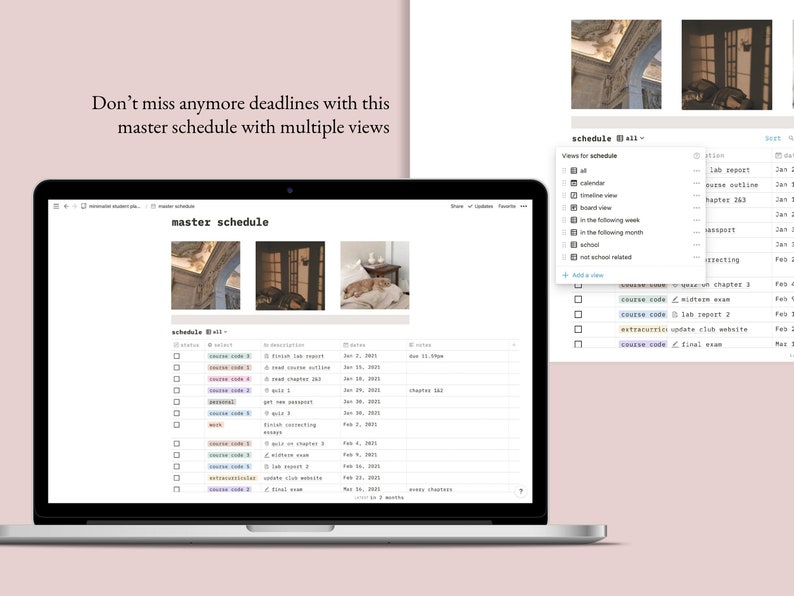The image size is (794, 596).
Task: Open options dots for not school related view
Action: [x=696, y=257]
